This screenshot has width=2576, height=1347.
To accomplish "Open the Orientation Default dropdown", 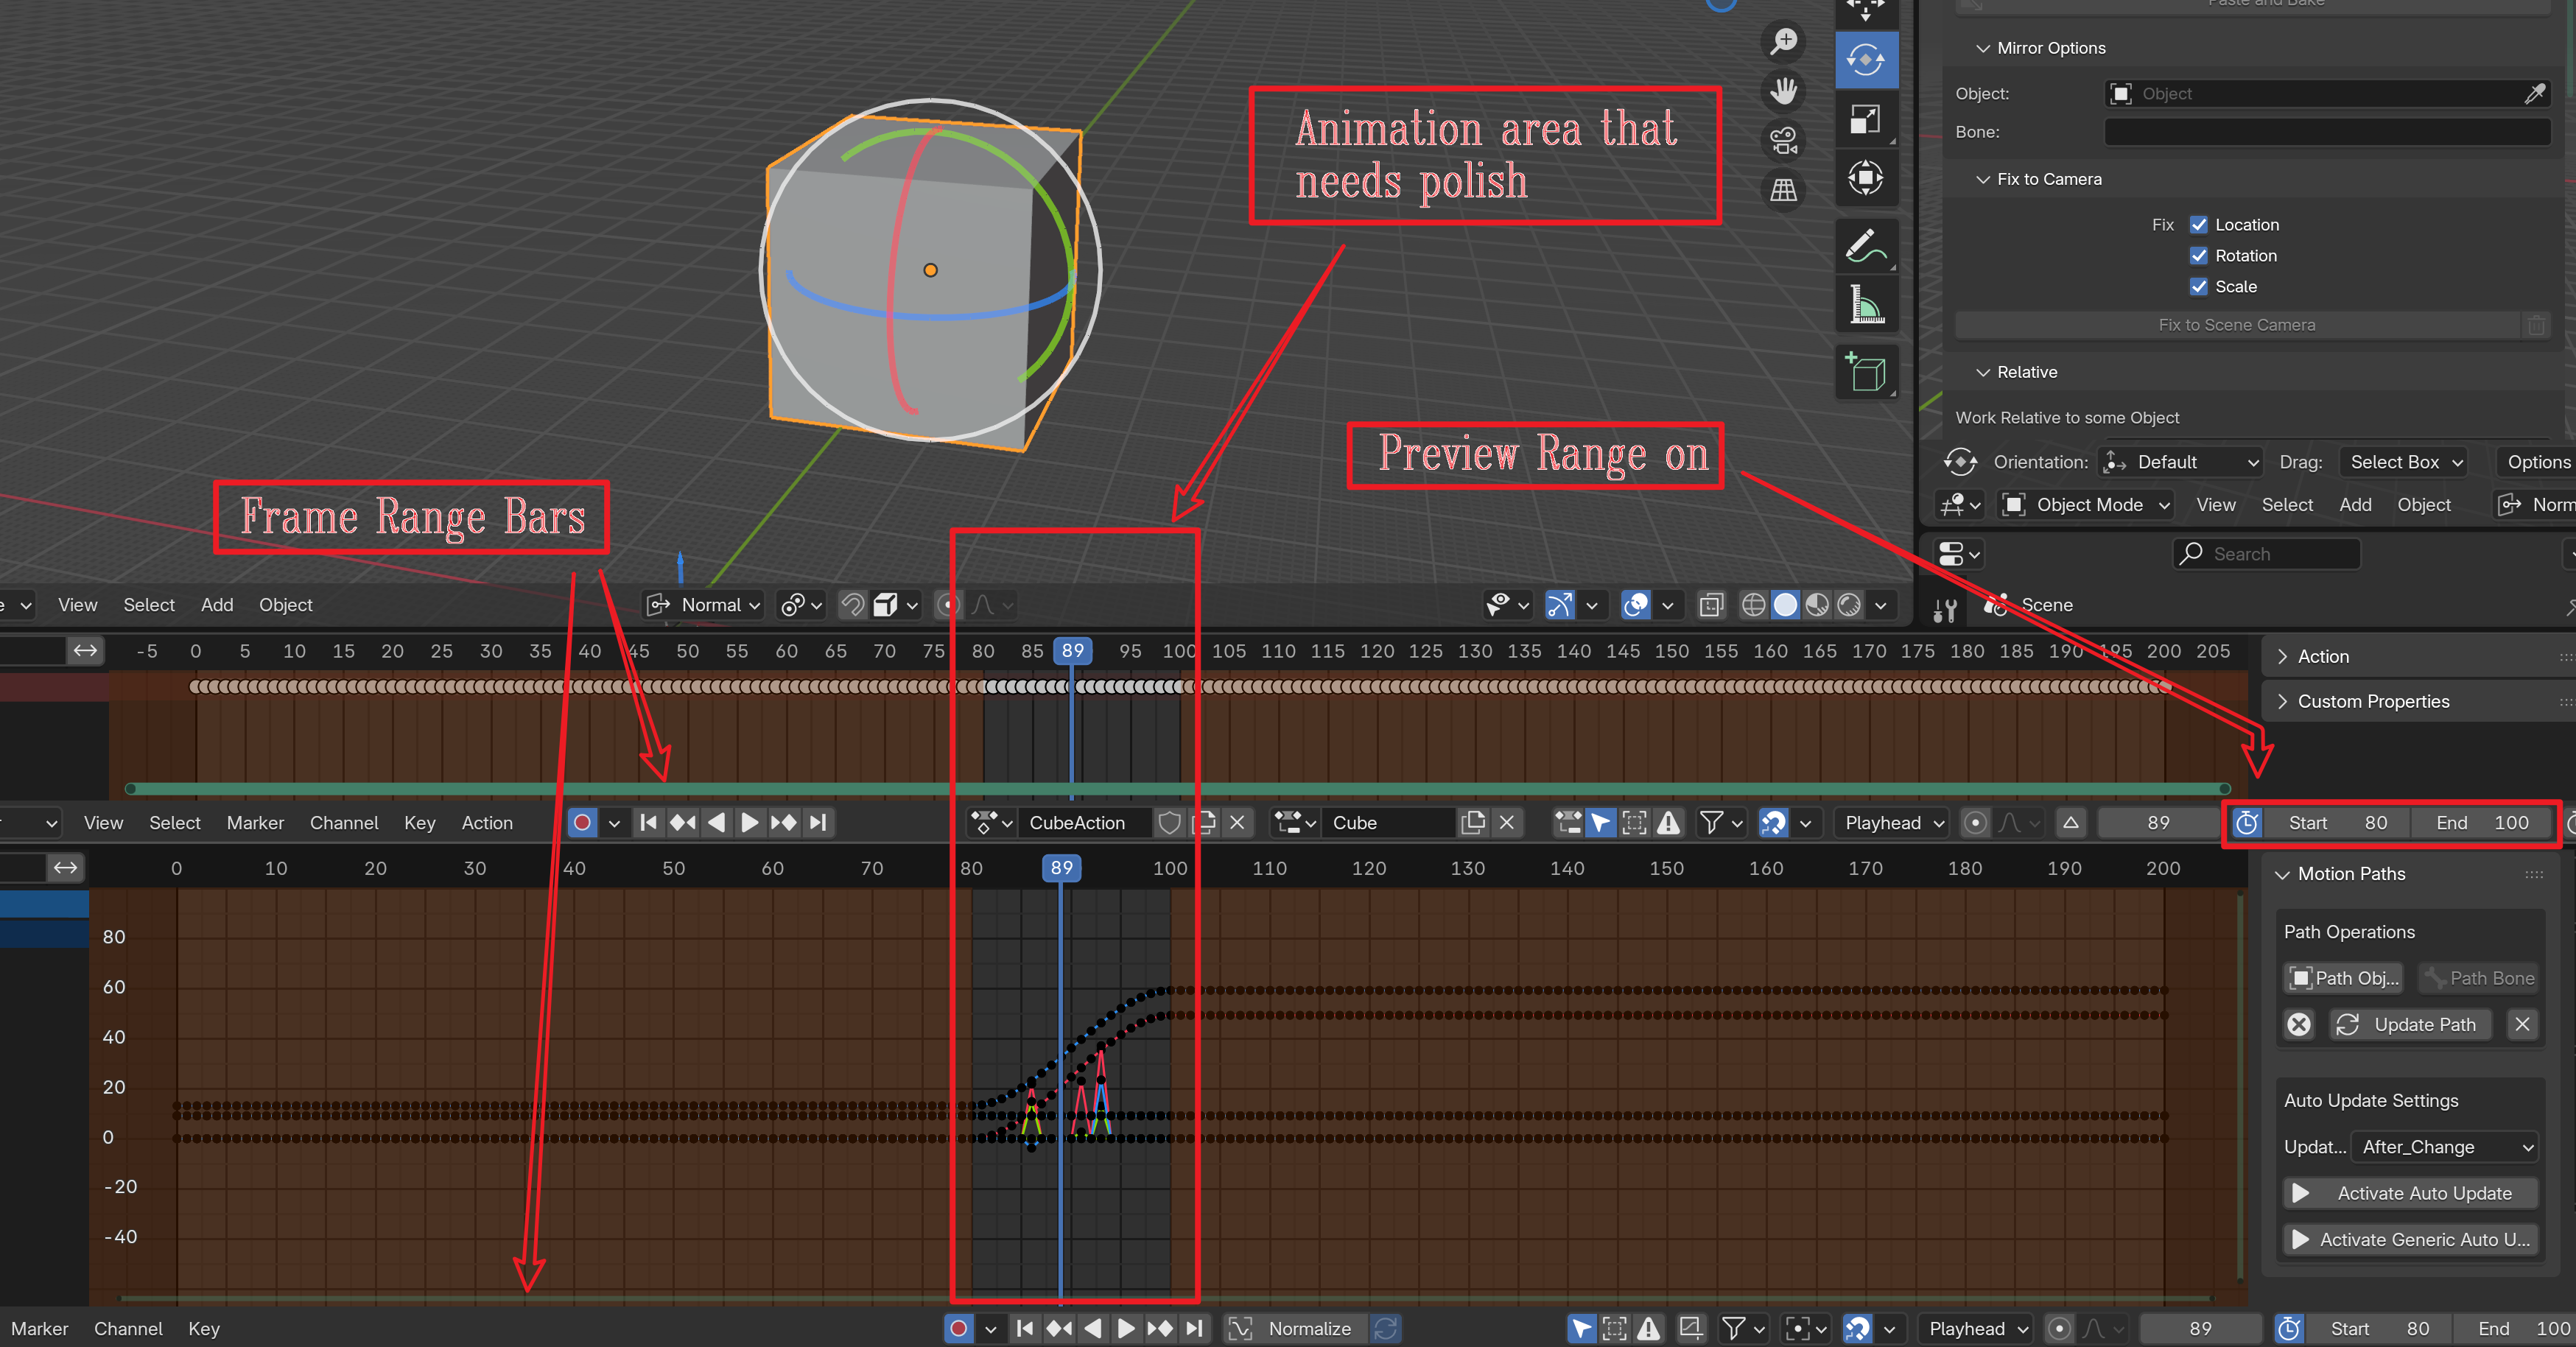I will coord(2181,462).
